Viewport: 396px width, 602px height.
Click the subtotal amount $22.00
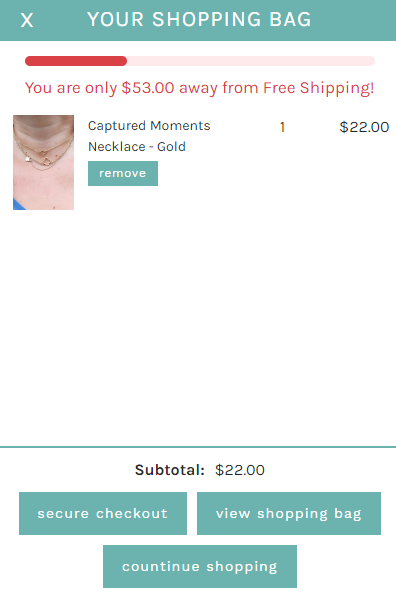240,470
